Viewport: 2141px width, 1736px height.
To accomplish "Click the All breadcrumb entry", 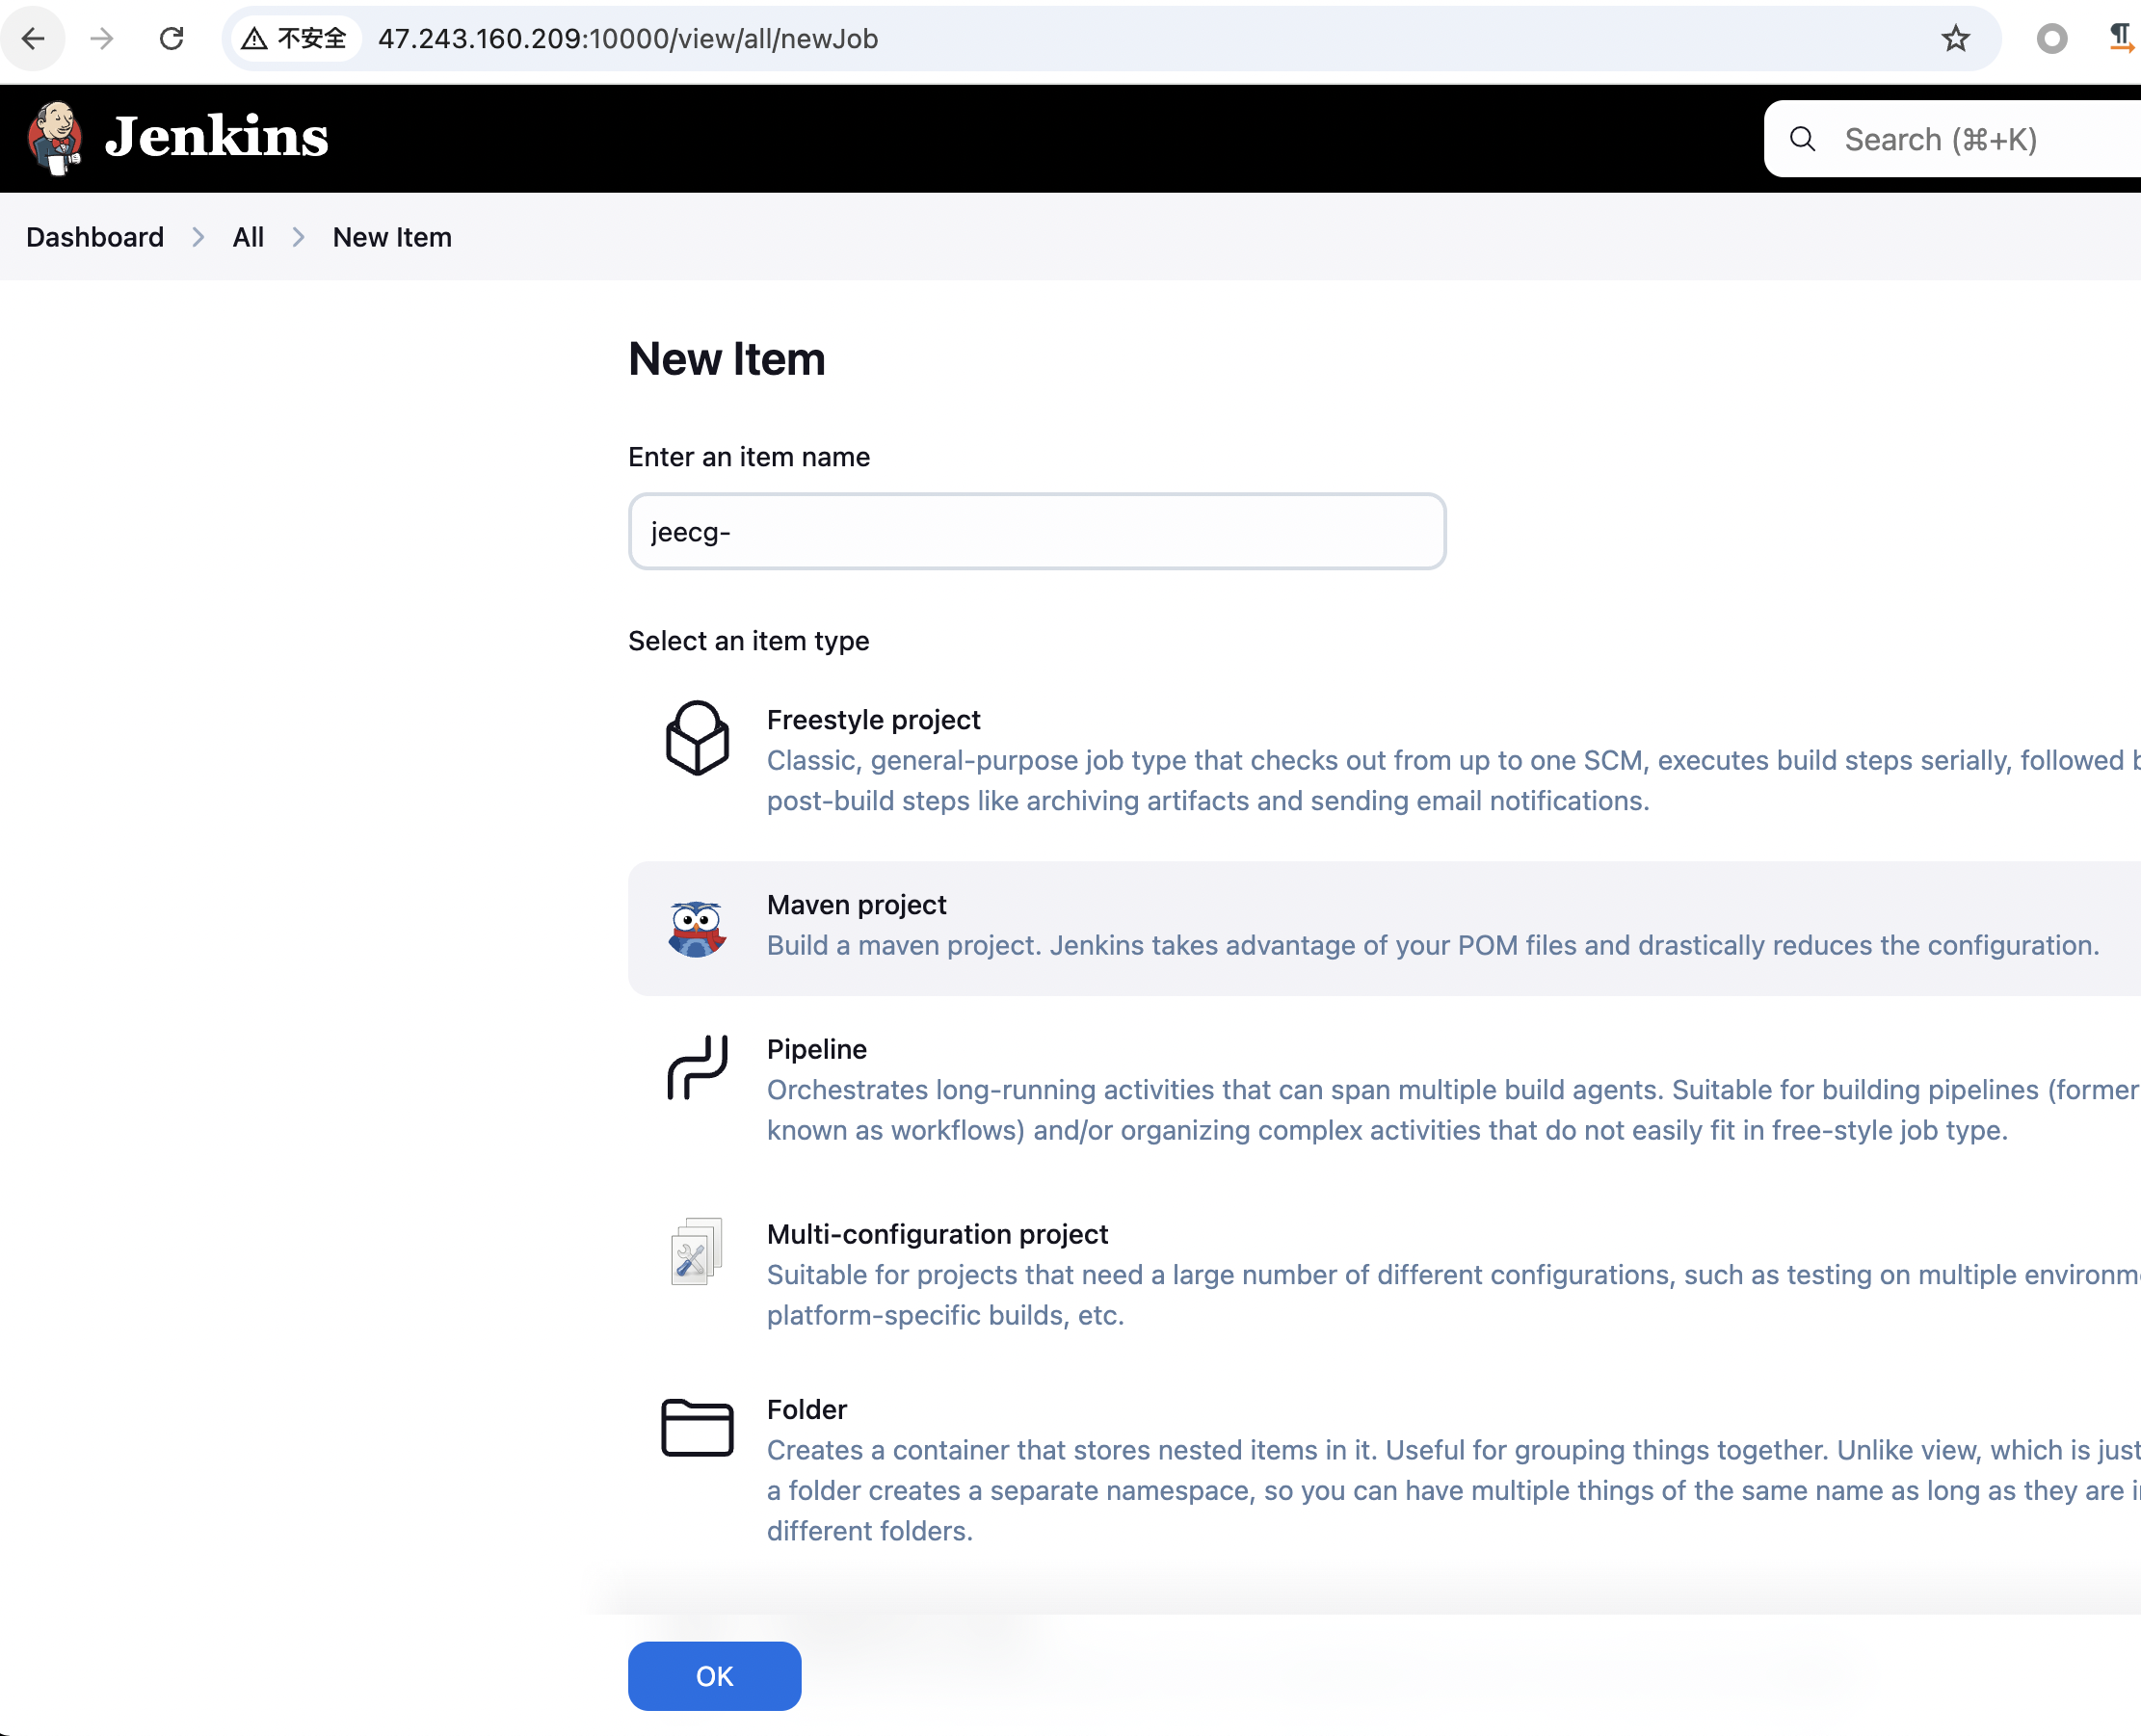I will point(248,237).
